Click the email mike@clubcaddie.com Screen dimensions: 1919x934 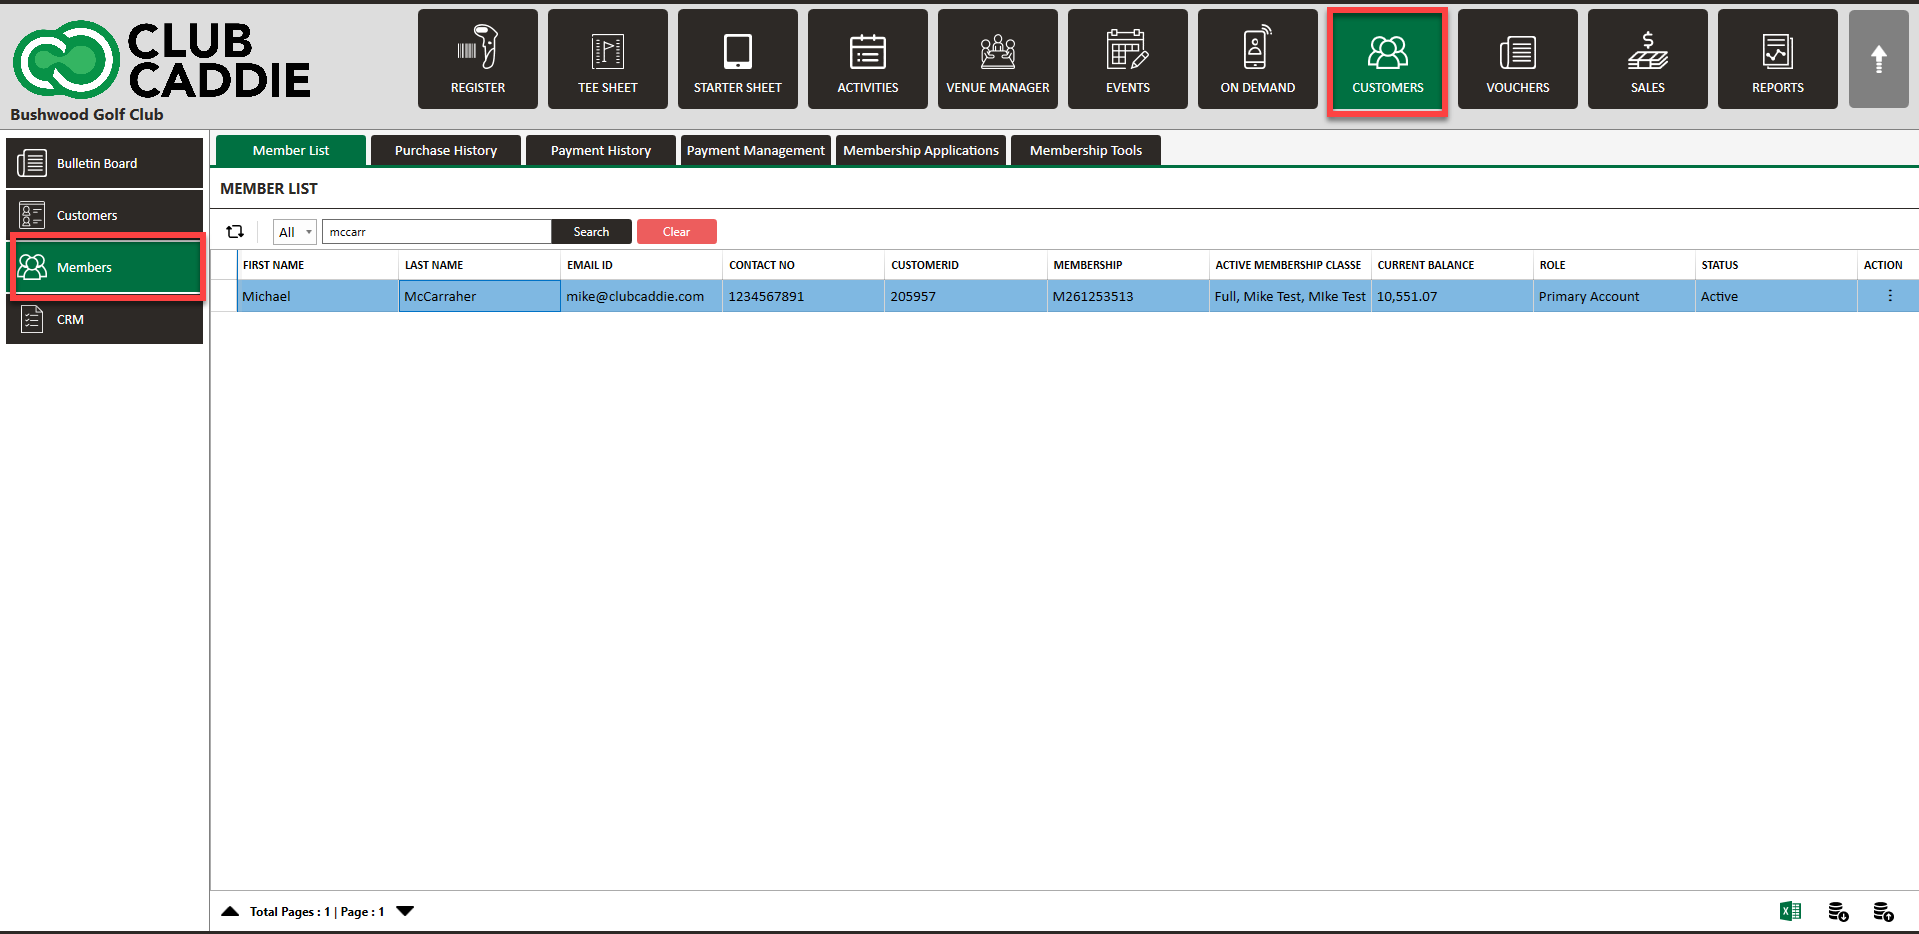click(642, 296)
